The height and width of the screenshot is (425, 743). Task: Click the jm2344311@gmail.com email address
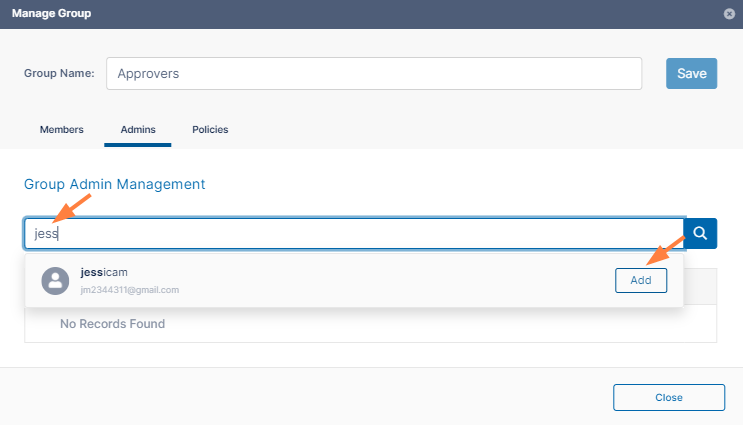click(130, 290)
